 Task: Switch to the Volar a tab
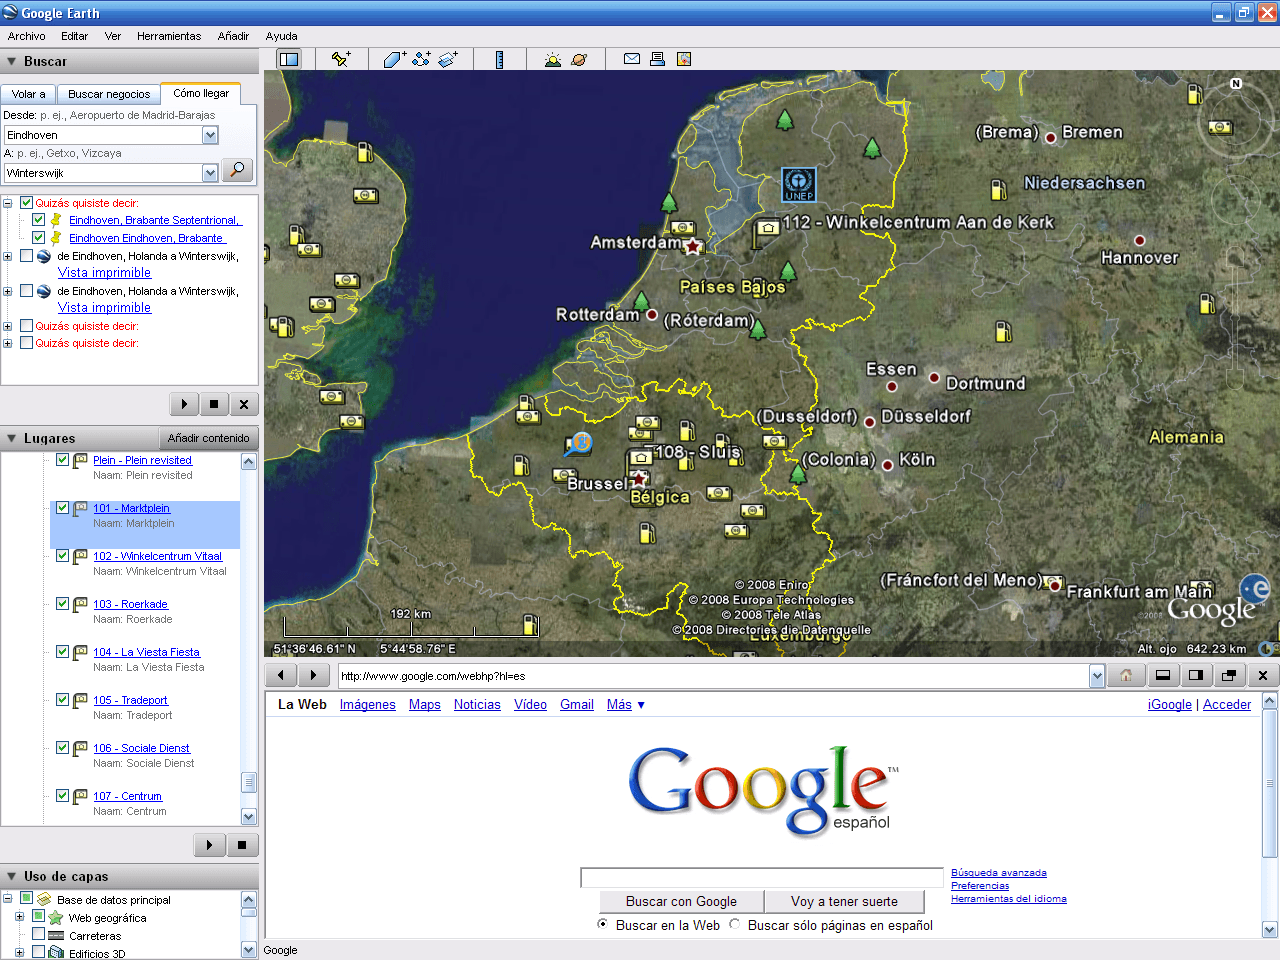pos(28,93)
